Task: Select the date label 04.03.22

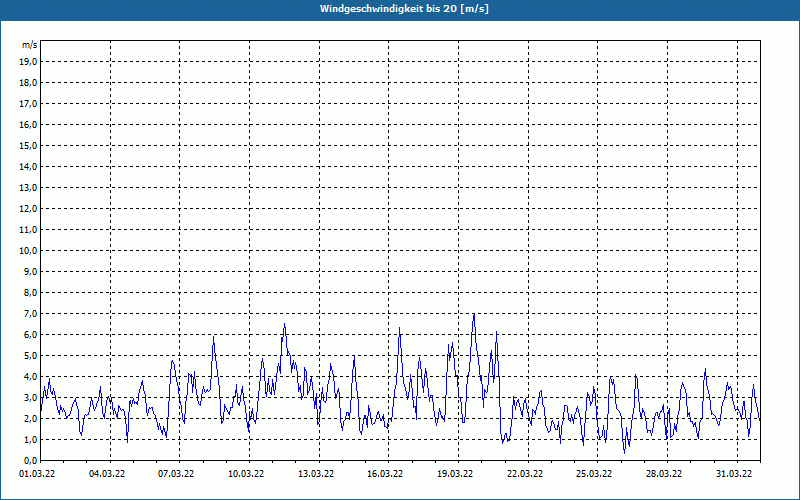Action: pos(107,473)
